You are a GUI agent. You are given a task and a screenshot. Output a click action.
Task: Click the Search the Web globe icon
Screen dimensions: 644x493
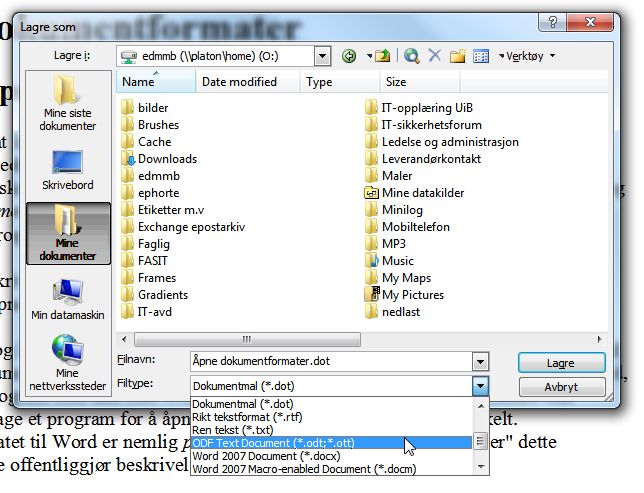pos(412,56)
